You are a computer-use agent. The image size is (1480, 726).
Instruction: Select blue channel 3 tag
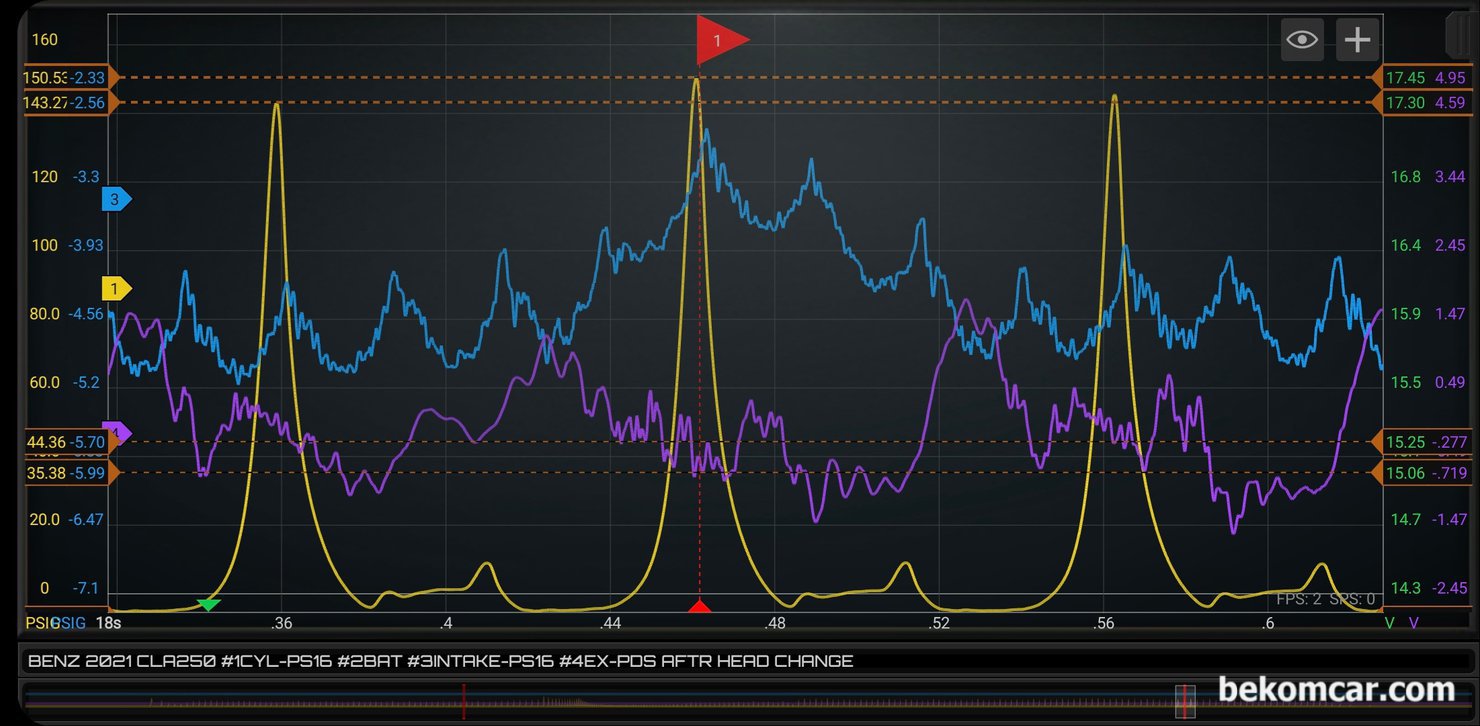[117, 199]
